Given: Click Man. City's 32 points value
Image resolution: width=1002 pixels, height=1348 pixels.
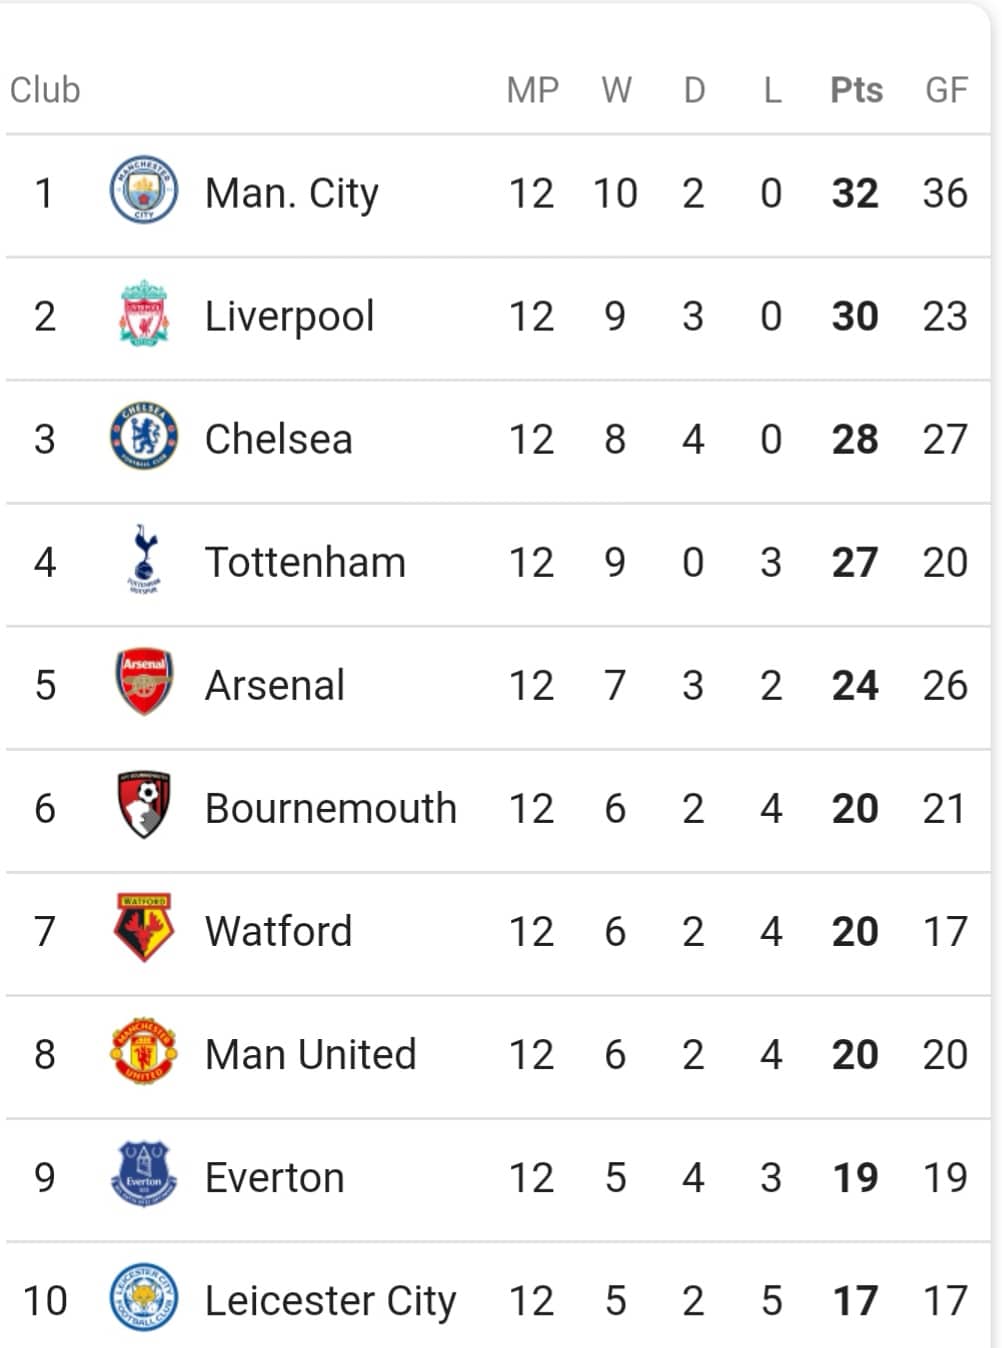Looking at the screenshot, I should 855,193.
